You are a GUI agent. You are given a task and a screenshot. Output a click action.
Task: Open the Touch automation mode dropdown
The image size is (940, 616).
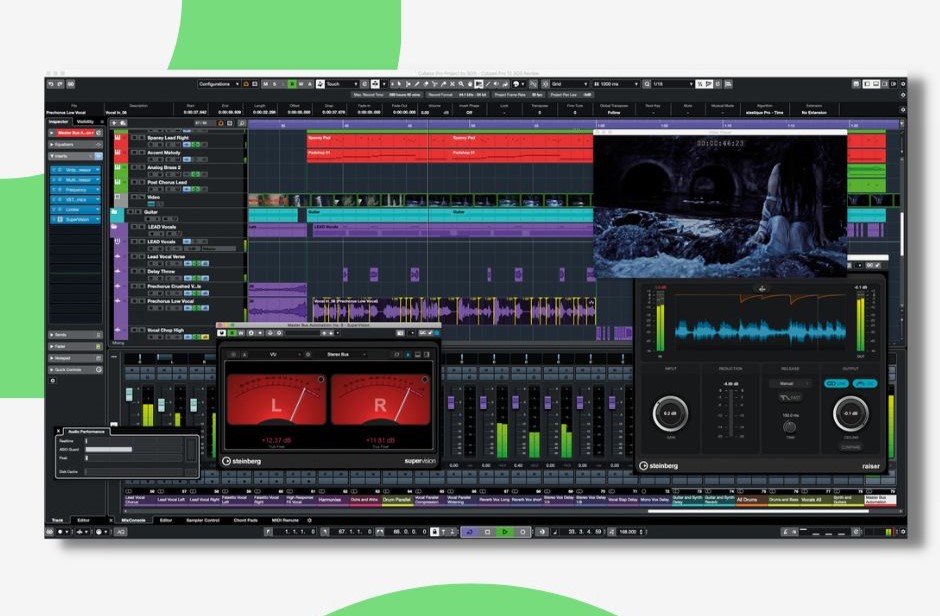pyautogui.click(x=336, y=83)
